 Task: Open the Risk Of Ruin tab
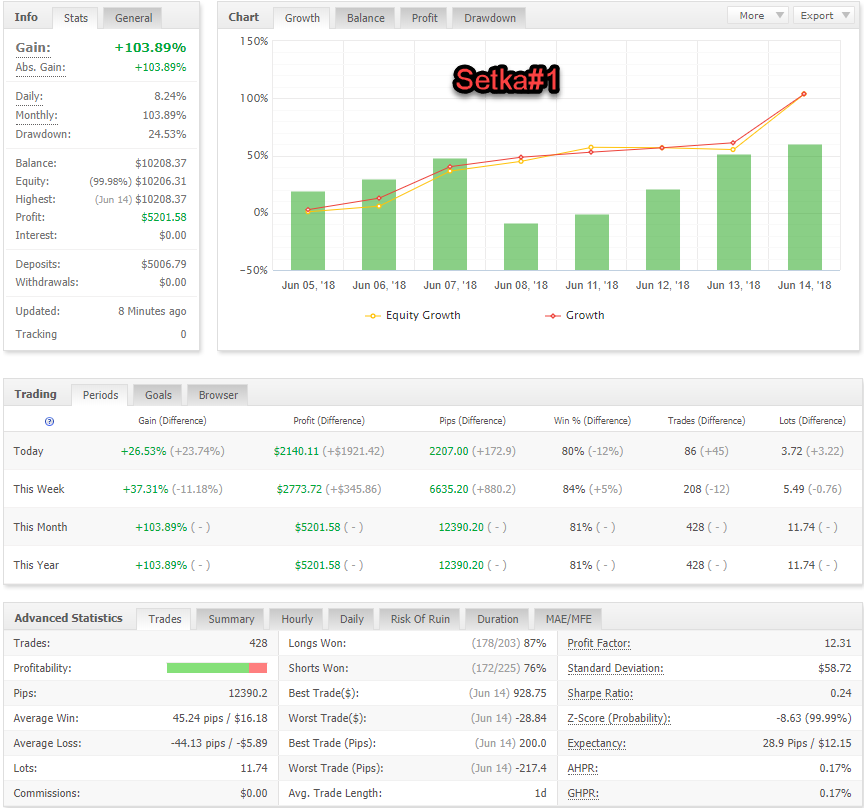[420, 619]
